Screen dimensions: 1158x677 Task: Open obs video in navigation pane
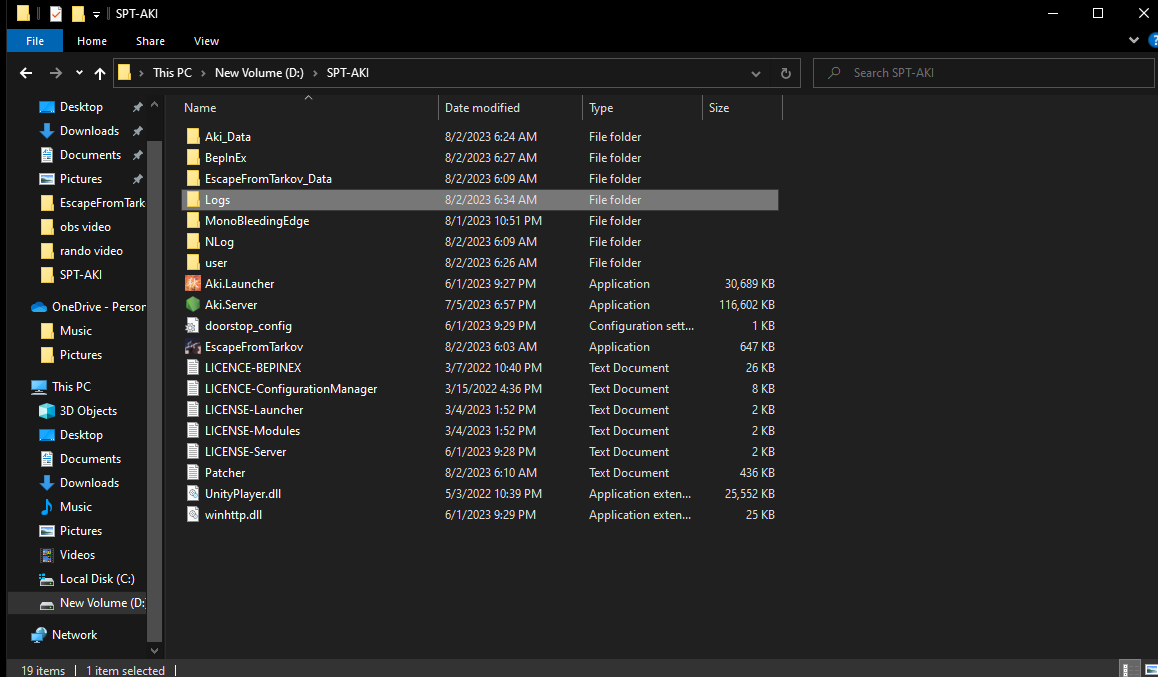tap(85, 227)
